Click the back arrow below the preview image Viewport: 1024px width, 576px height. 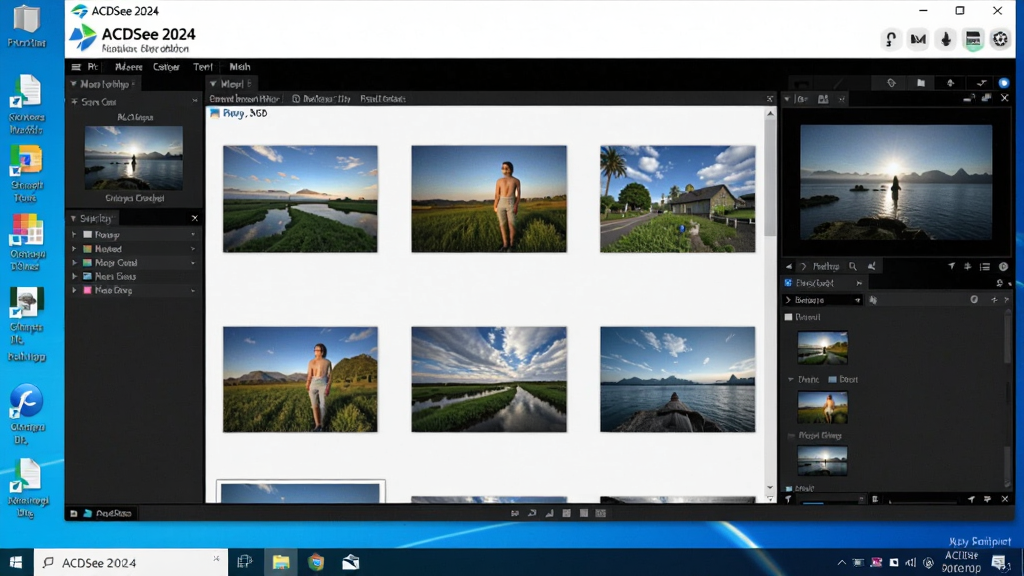pos(788,266)
